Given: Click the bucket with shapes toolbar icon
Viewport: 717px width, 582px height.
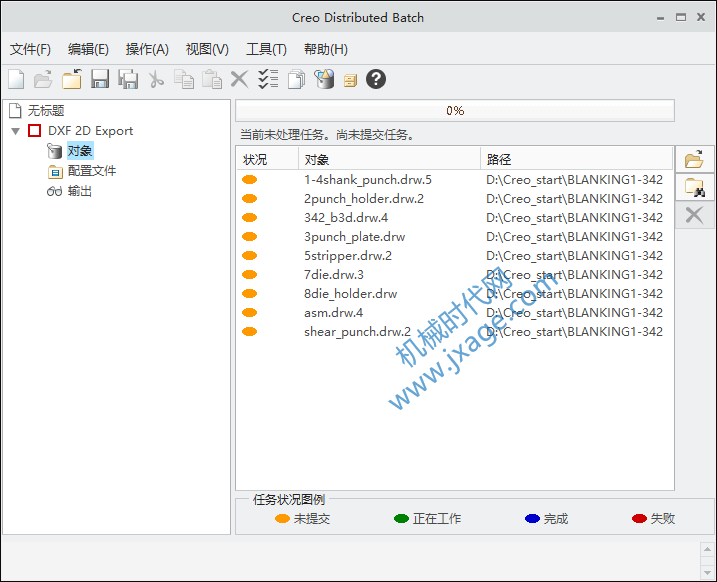Looking at the screenshot, I should pos(324,79).
